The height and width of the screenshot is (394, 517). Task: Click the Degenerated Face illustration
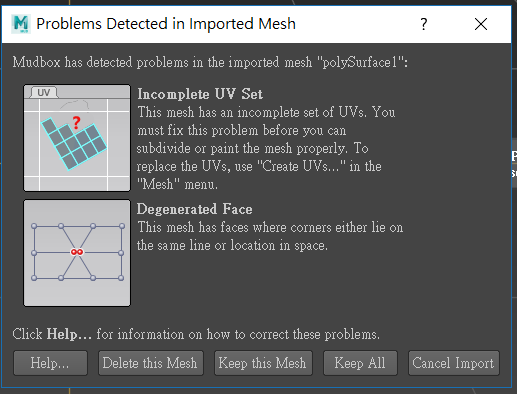tap(77, 253)
